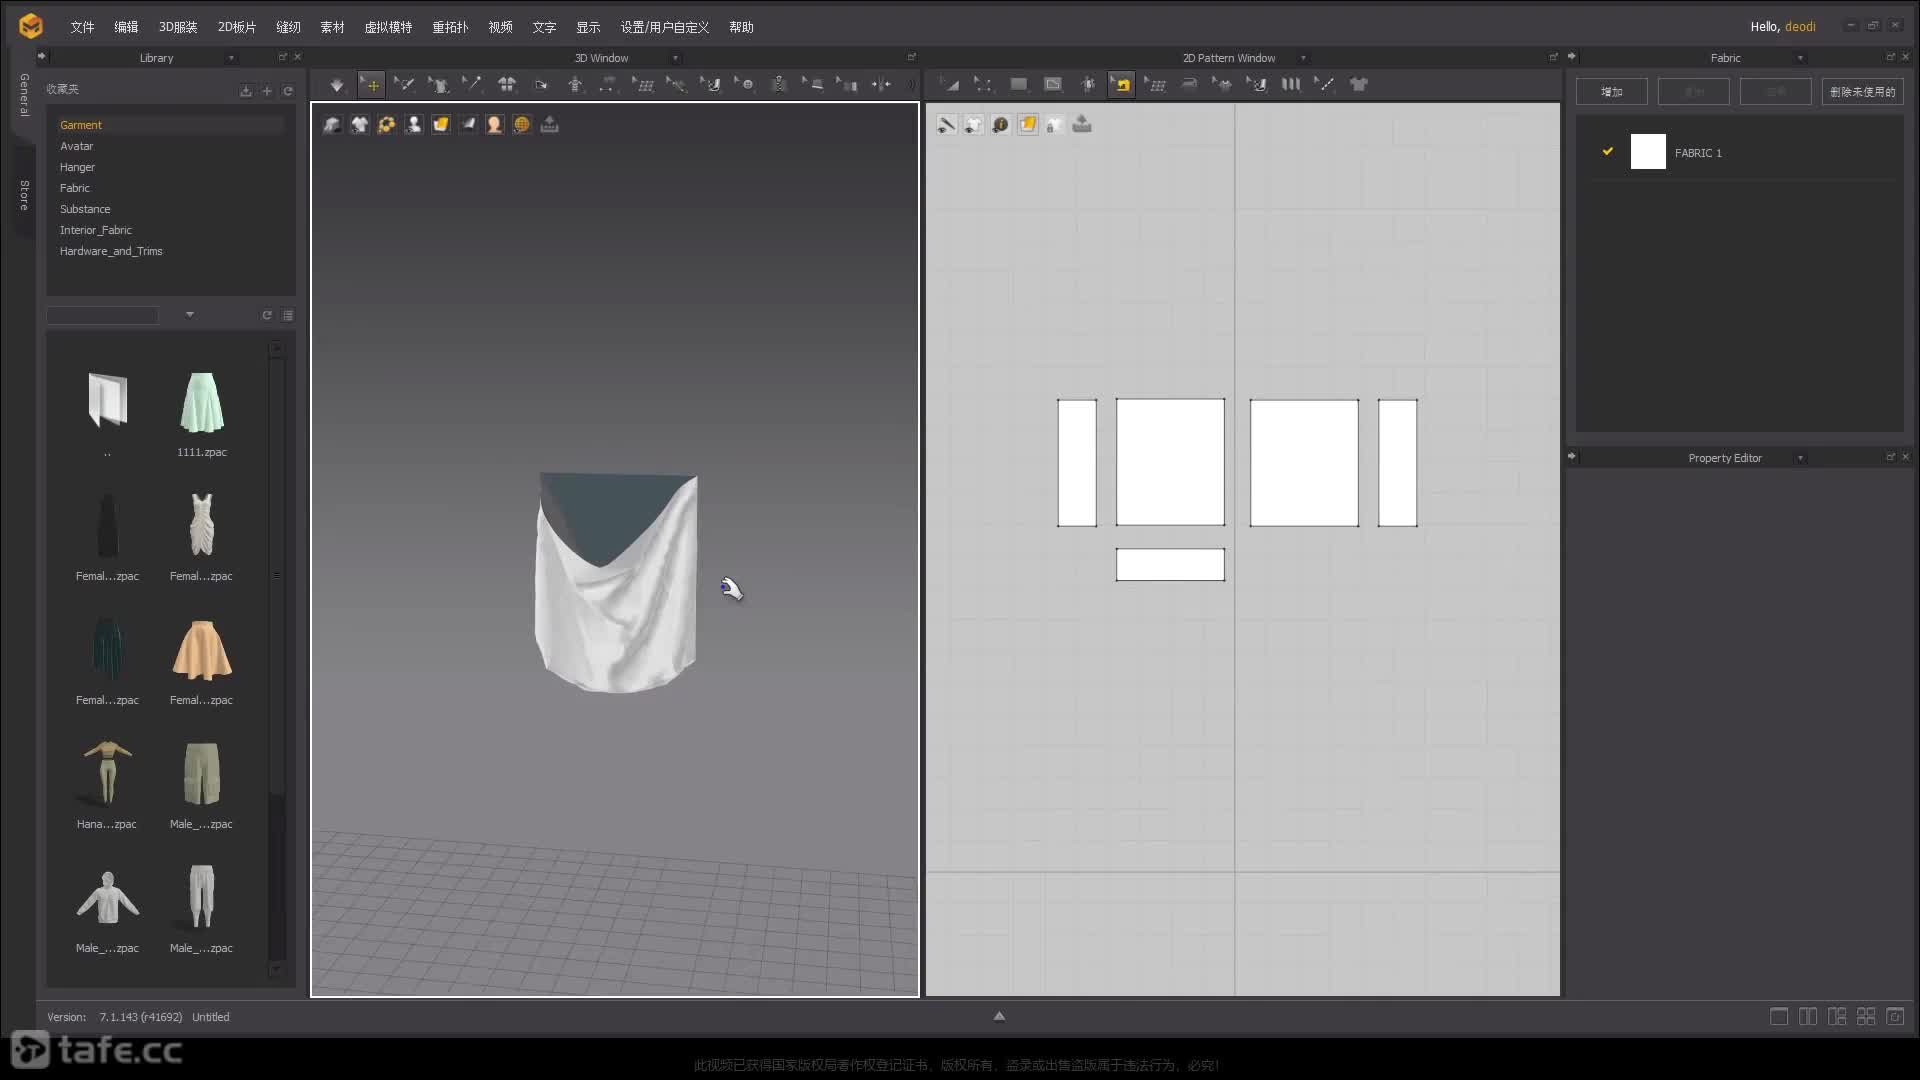
Task: Start simulation with the down-arrow icon
Action: click(337, 85)
